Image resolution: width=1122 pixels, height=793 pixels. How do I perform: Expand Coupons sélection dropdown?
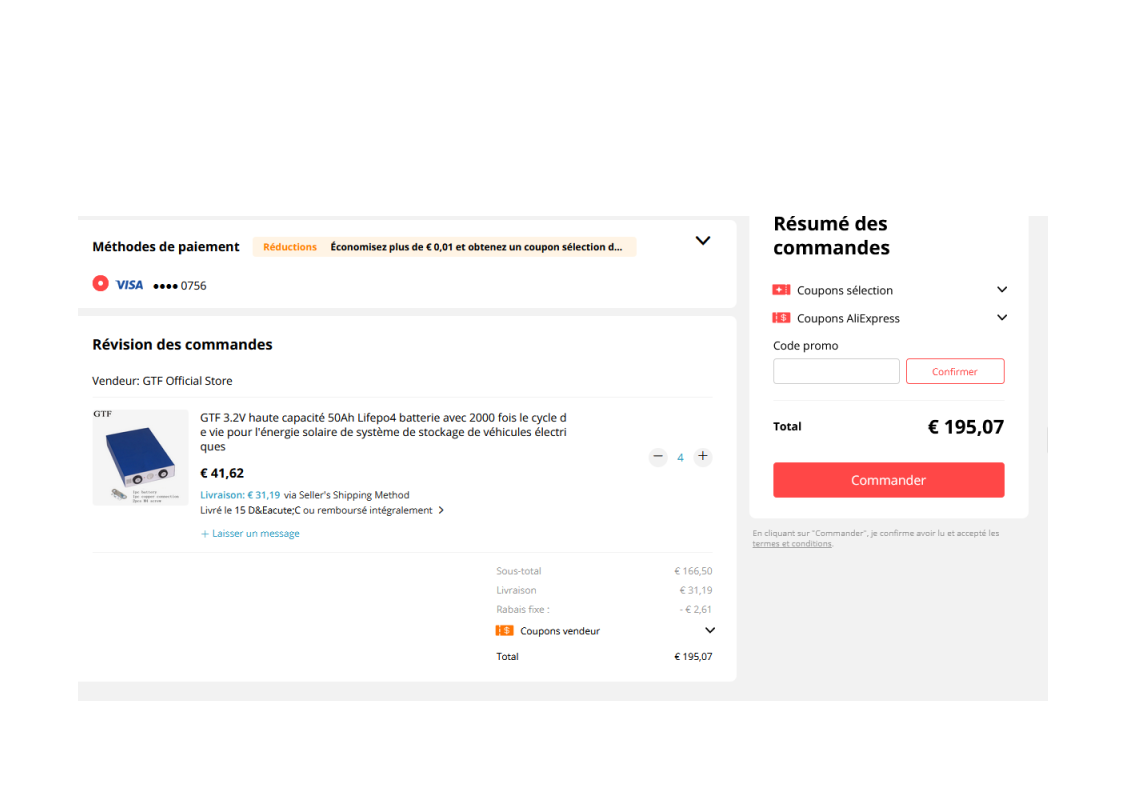(x=1002, y=290)
